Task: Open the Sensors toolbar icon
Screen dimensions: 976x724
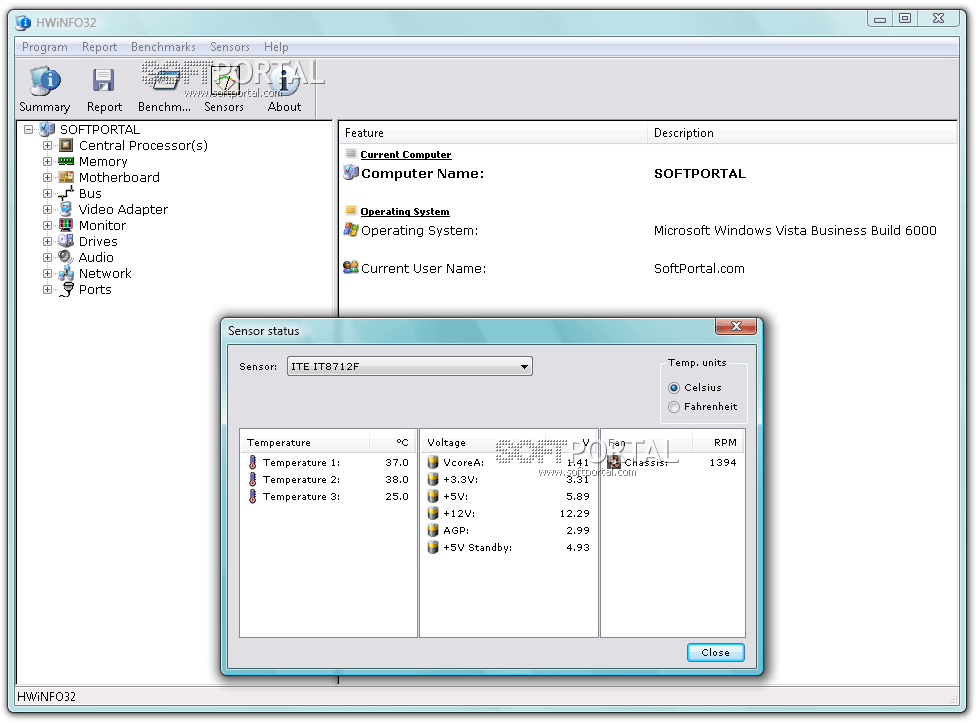Action: [224, 81]
